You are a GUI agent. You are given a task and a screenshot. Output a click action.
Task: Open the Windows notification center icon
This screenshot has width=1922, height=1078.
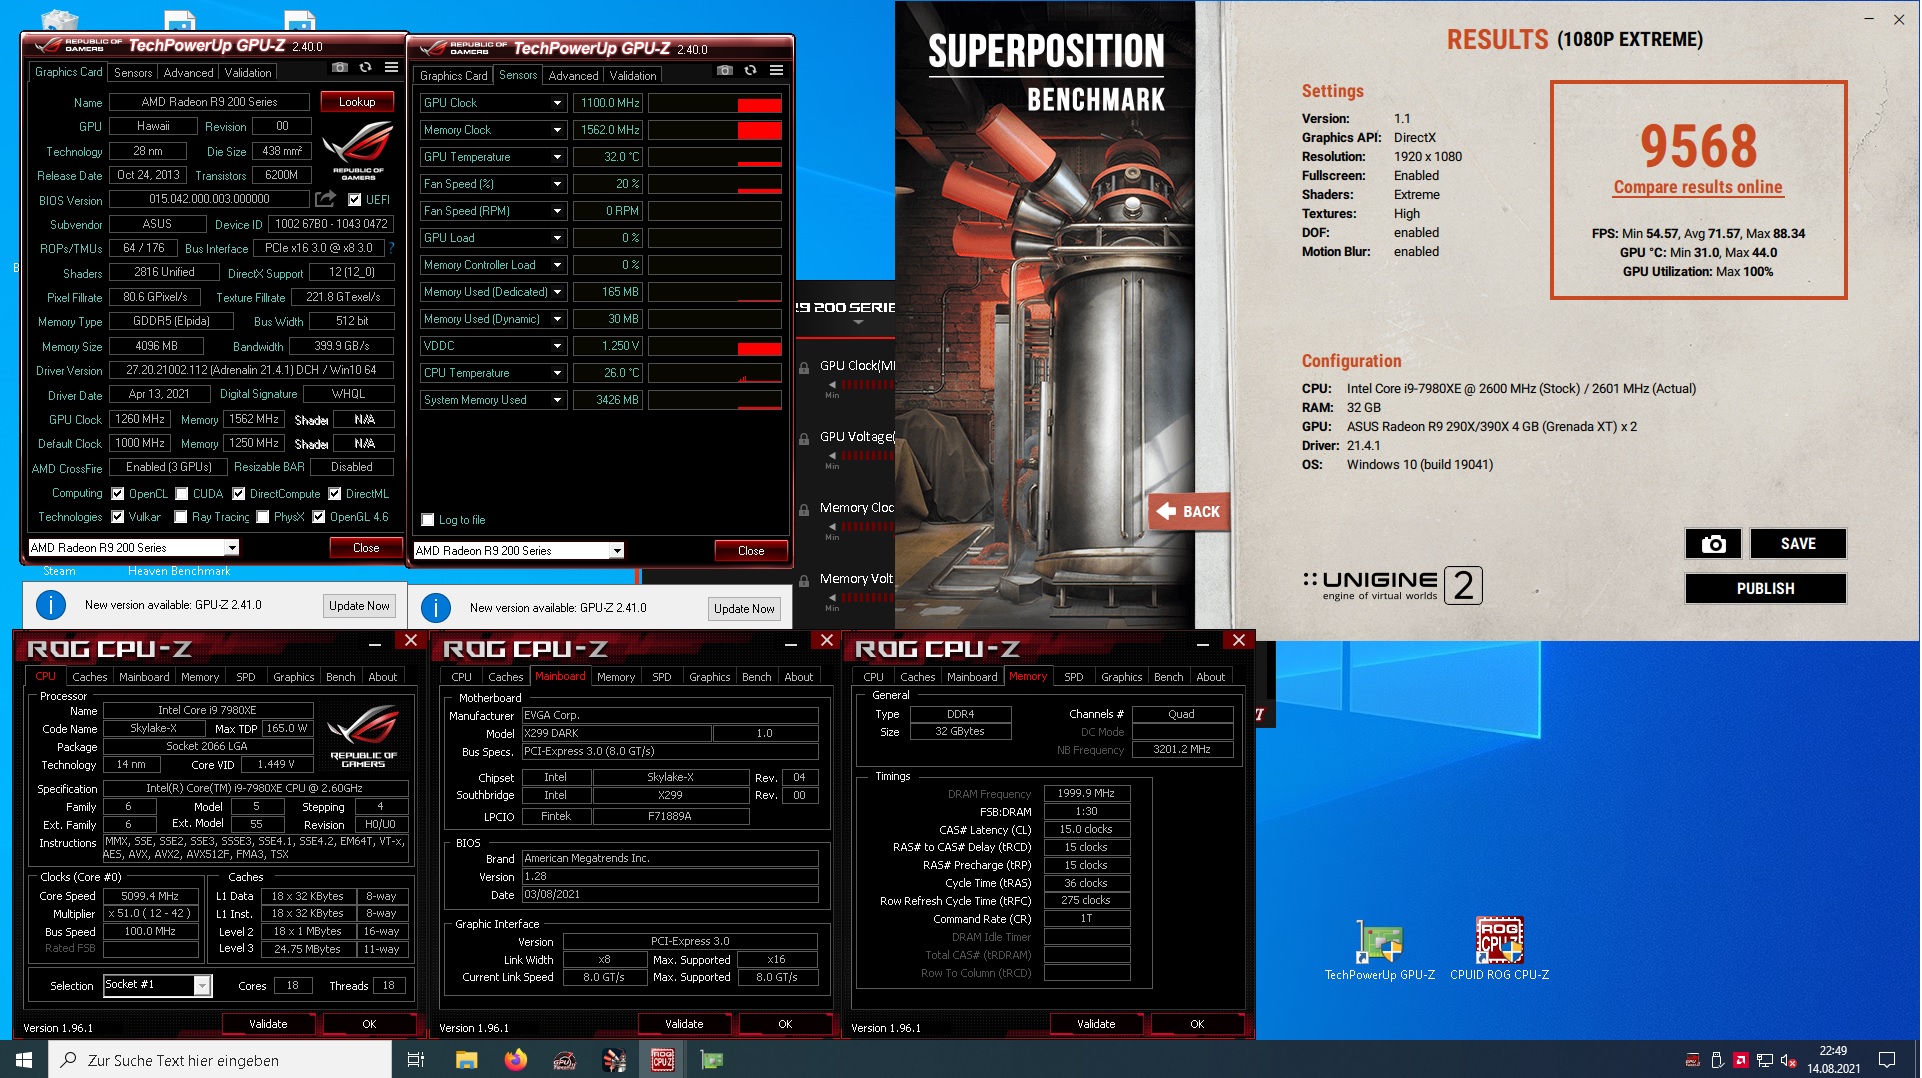(1887, 1060)
